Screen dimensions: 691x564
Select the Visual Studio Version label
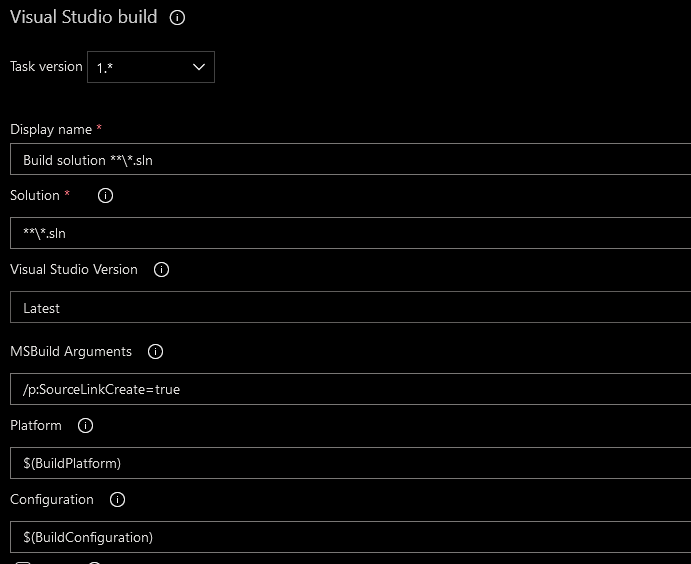(74, 270)
